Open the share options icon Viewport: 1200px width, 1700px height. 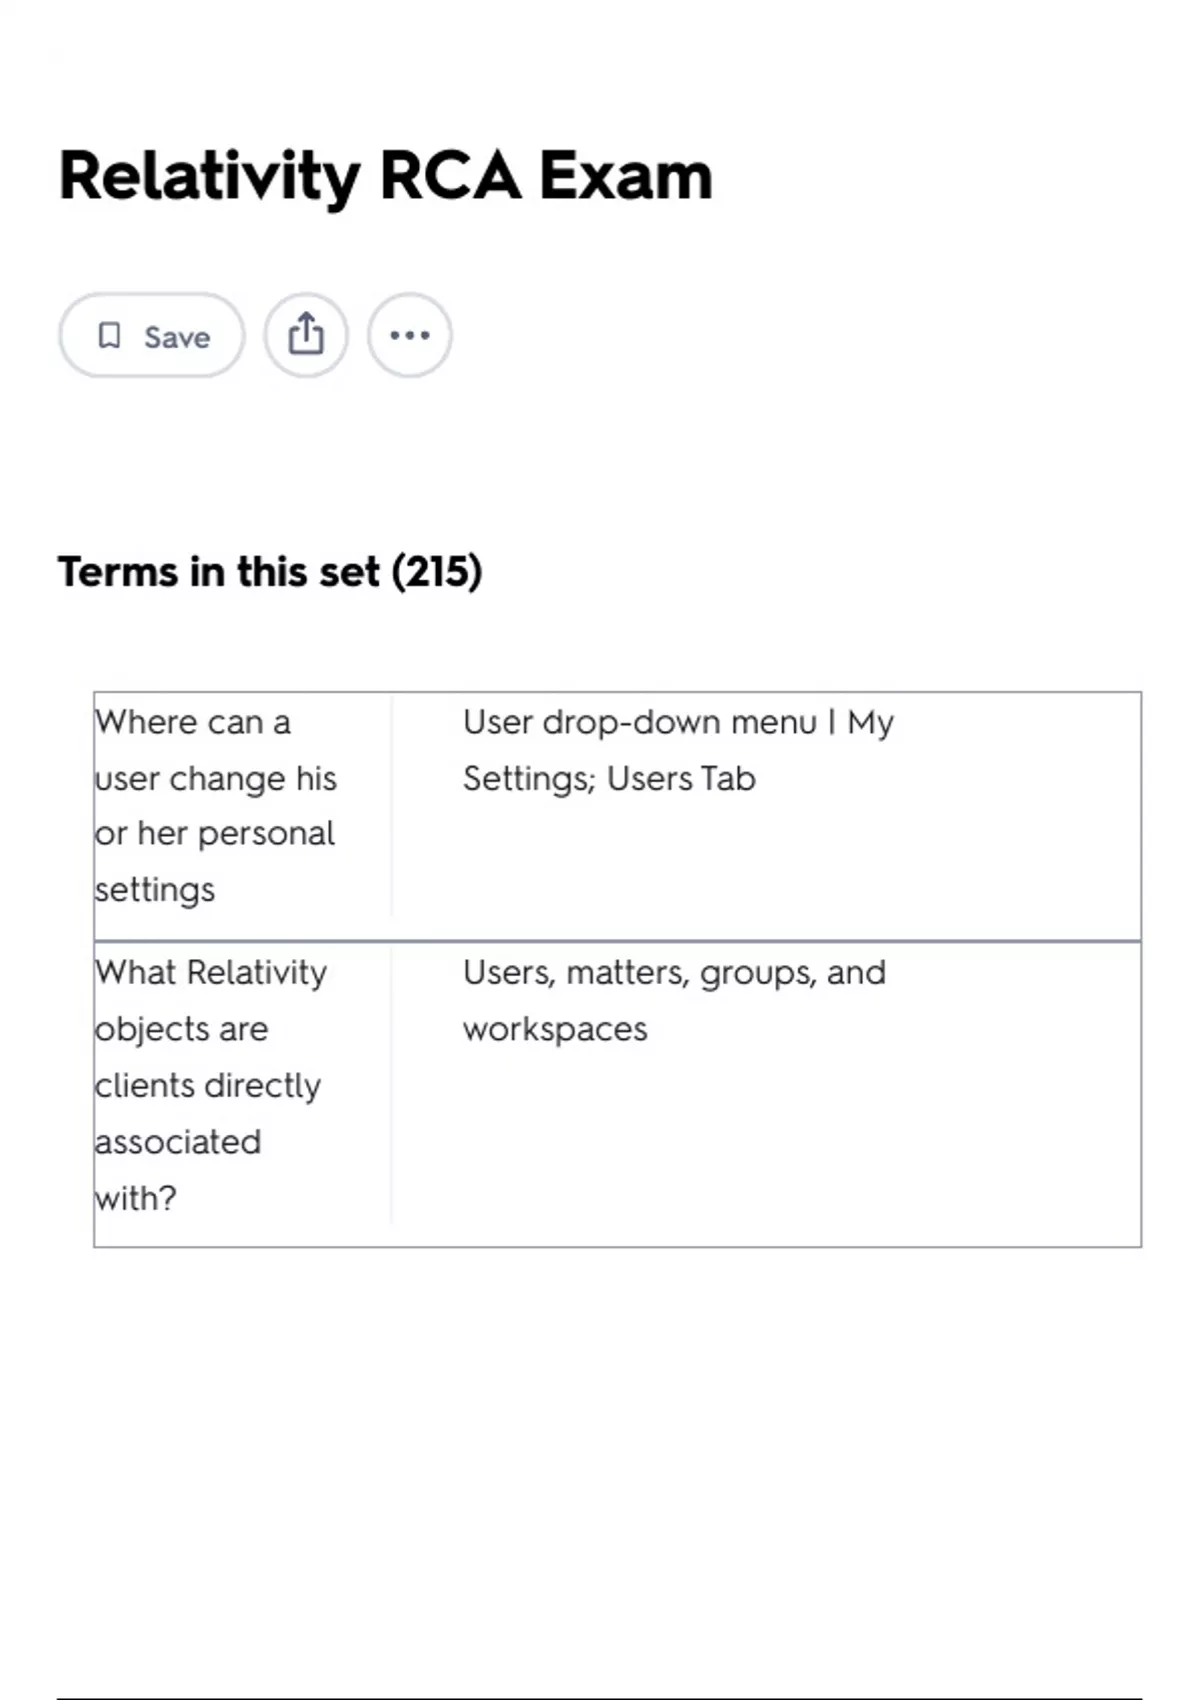[306, 334]
